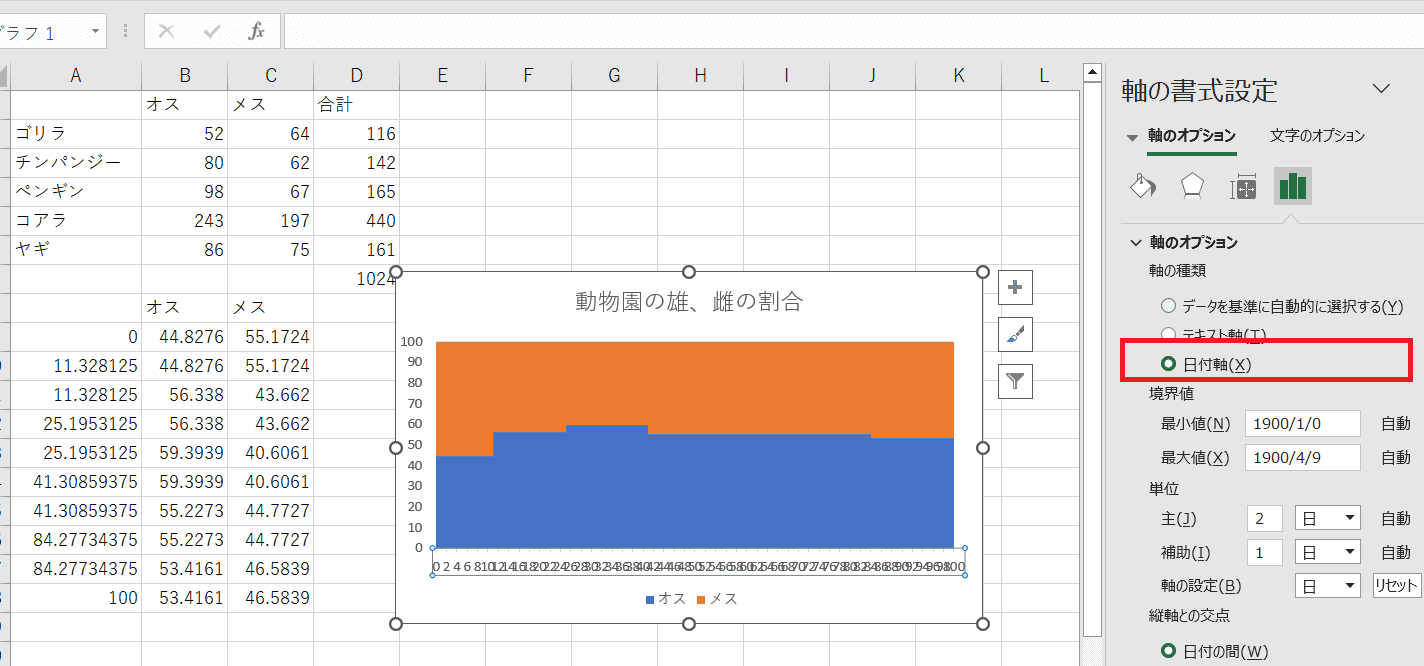This screenshot has height=666, width=1424.
Task: Switch to 軸のオプション tab
Action: (x=1192, y=136)
